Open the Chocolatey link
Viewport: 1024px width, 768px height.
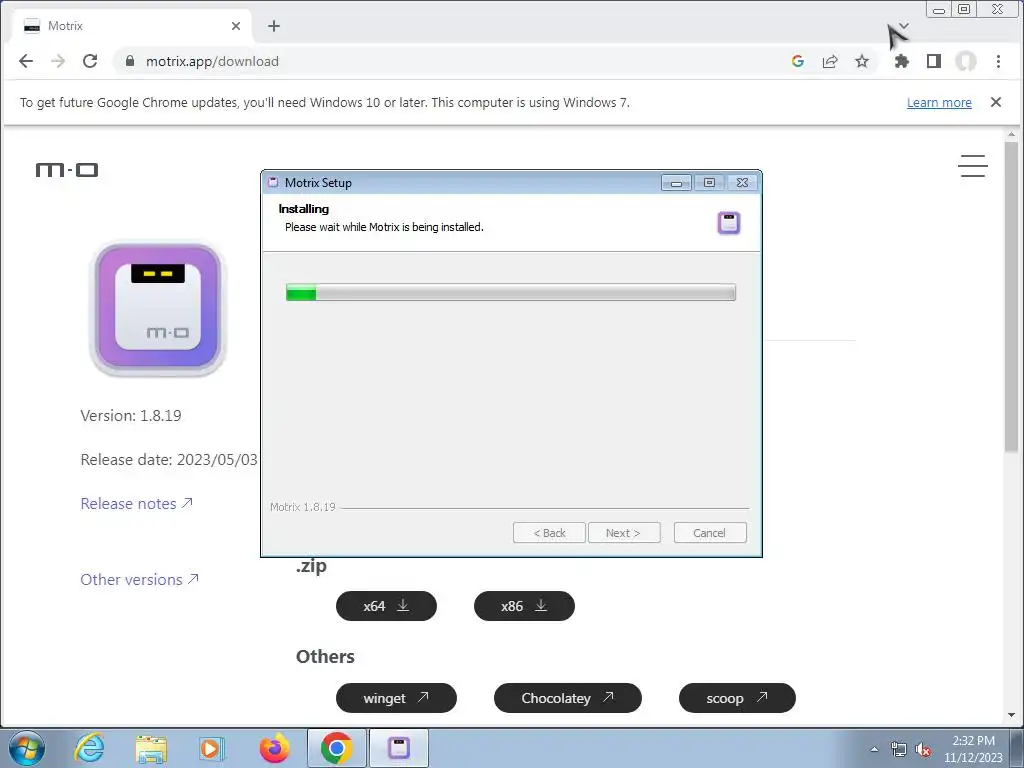(x=568, y=698)
